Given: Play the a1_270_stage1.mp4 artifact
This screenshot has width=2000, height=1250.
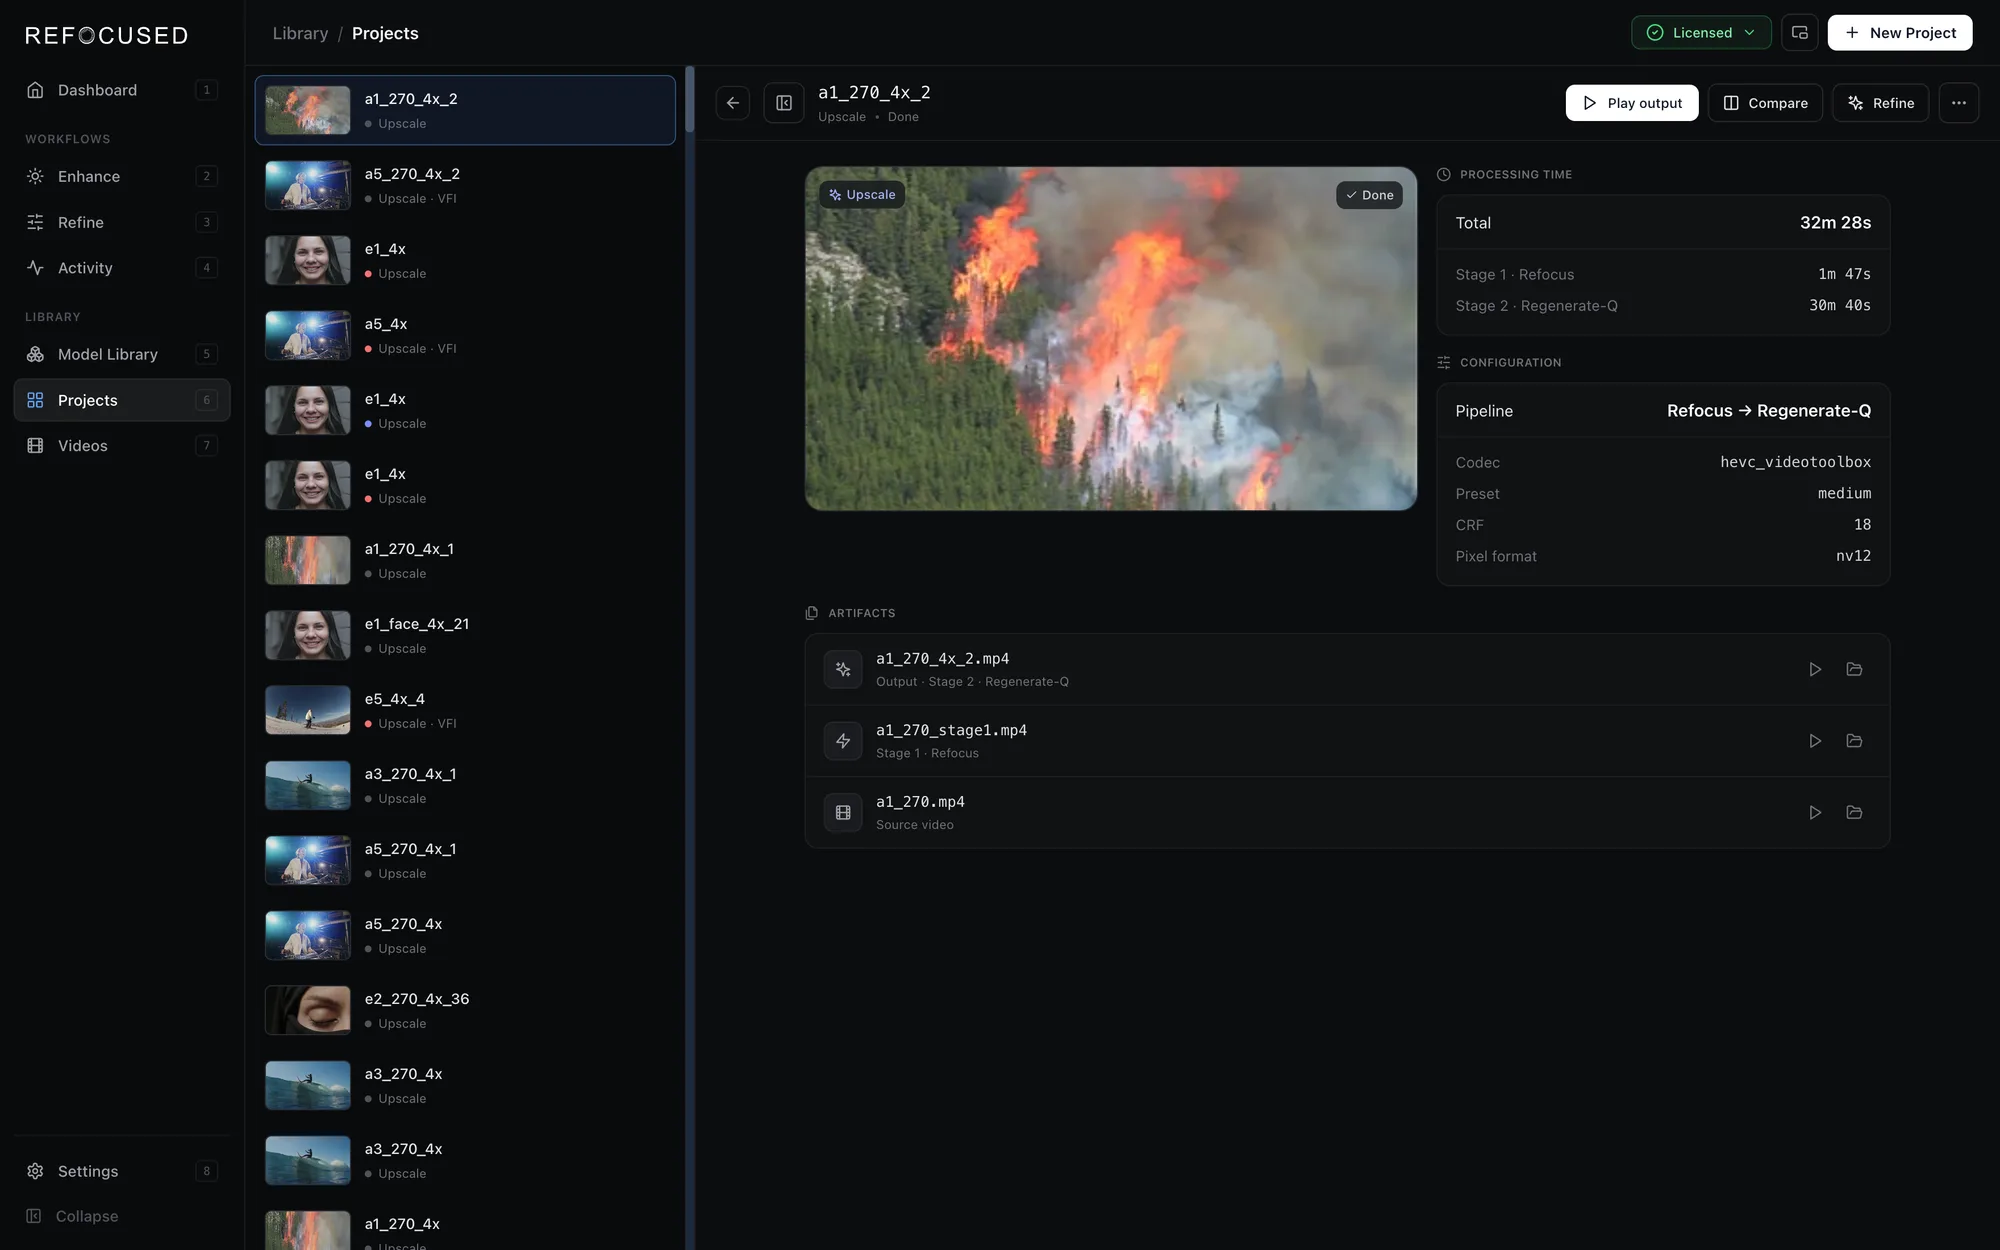Looking at the screenshot, I should (1814, 741).
